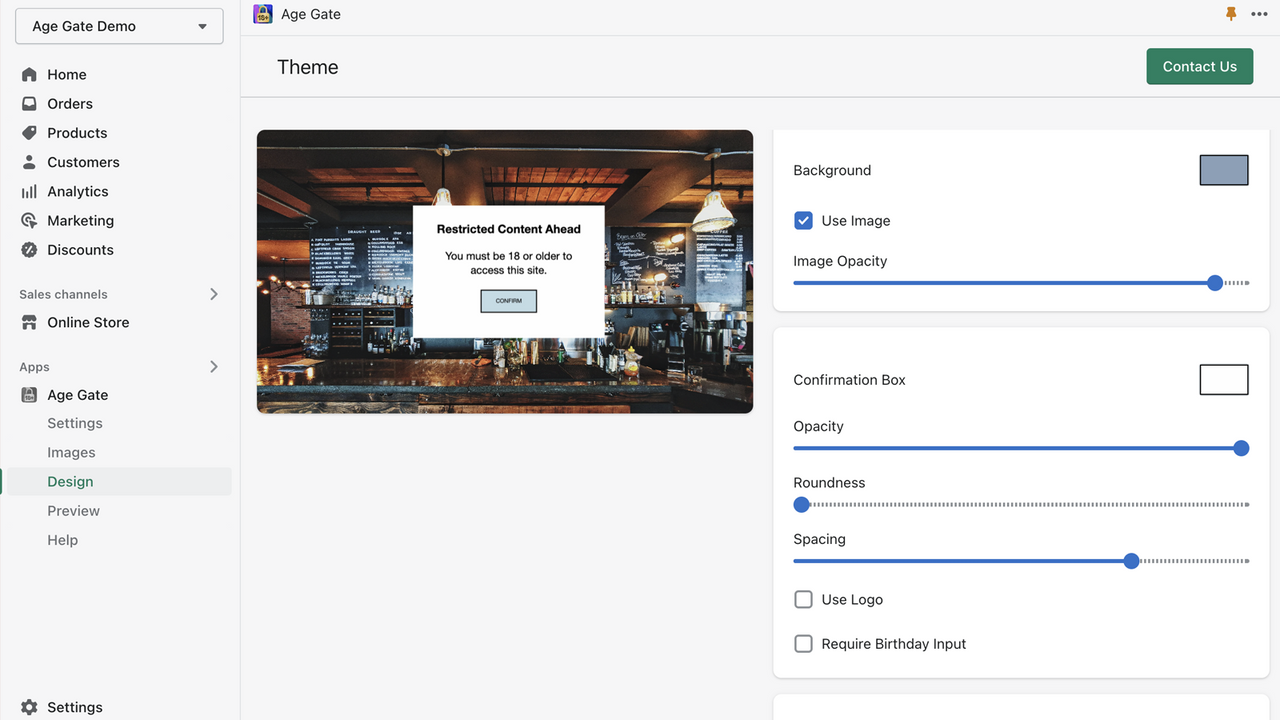Click CONFIRM in the preview box

tap(508, 301)
